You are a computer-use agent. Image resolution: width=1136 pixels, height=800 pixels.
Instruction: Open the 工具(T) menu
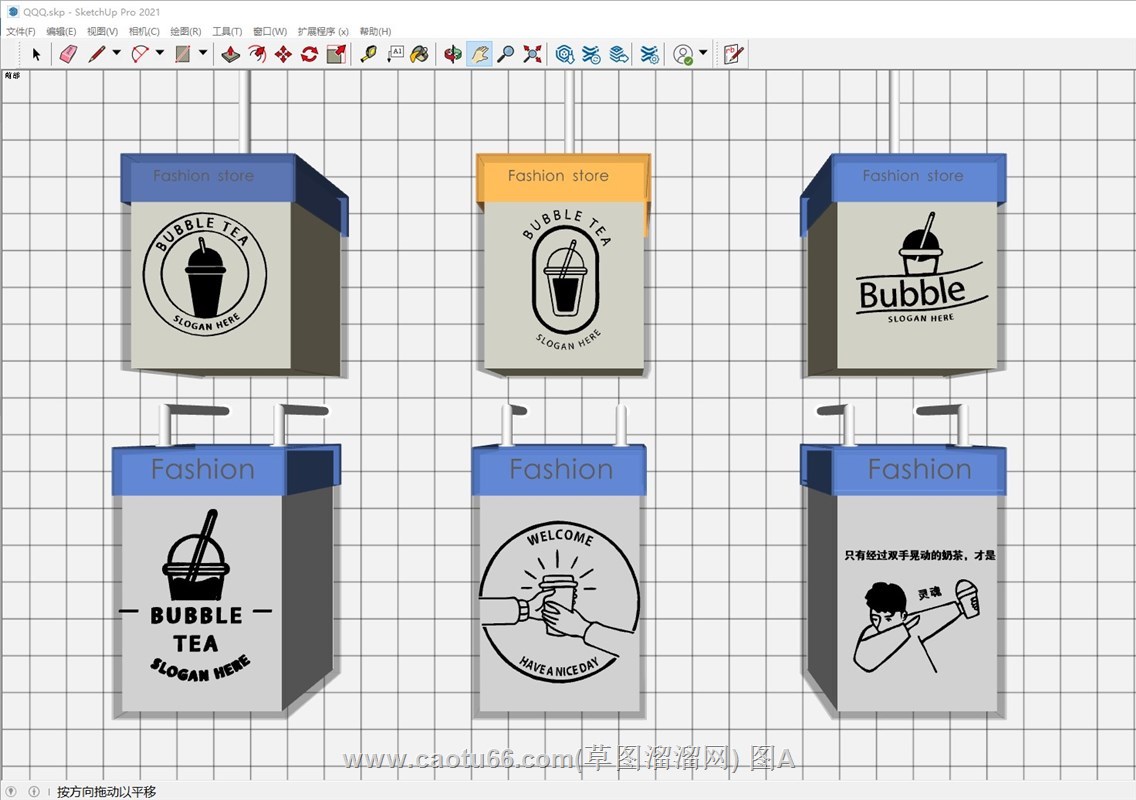pyautogui.click(x=227, y=31)
